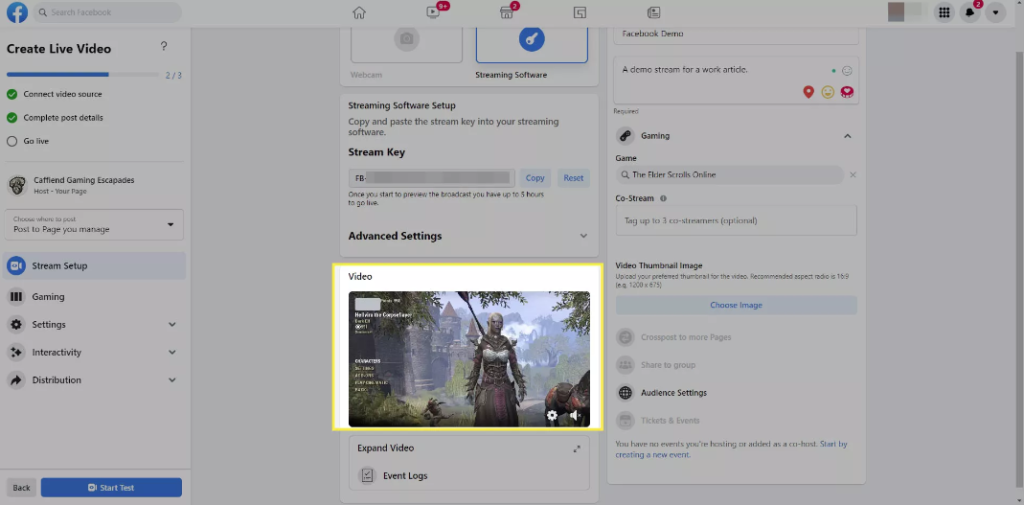Click the co-streamers tag field
Viewport: 1024px width, 505px height.
[x=736, y=221]
